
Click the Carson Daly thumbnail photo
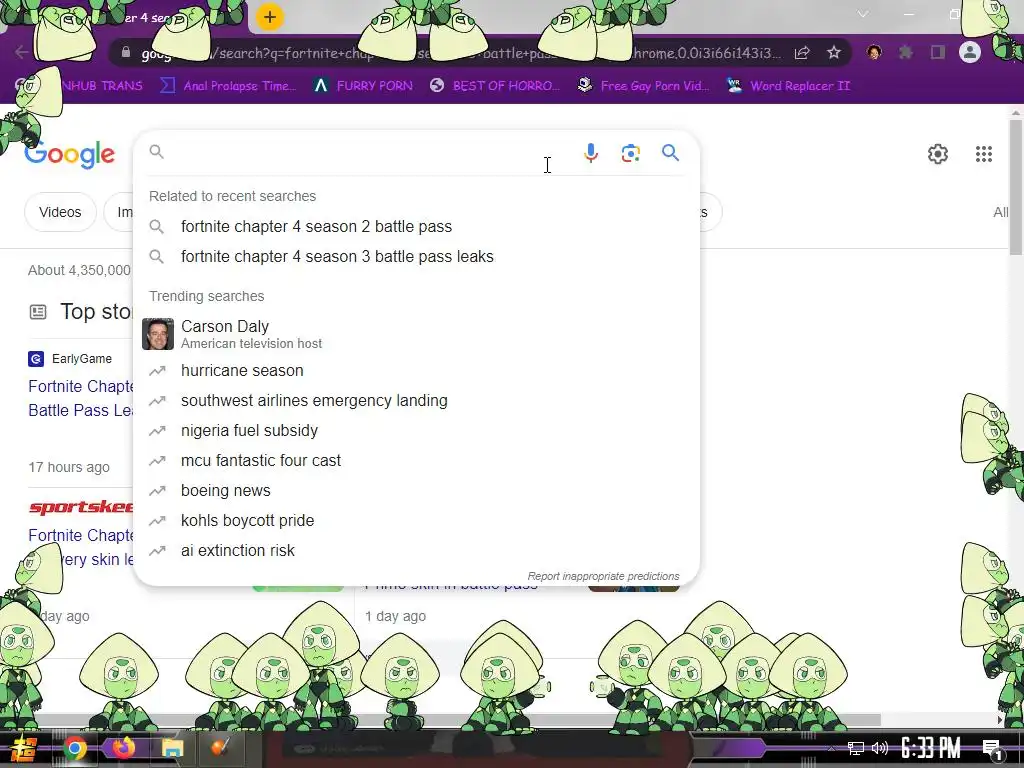tap(158, 334)
